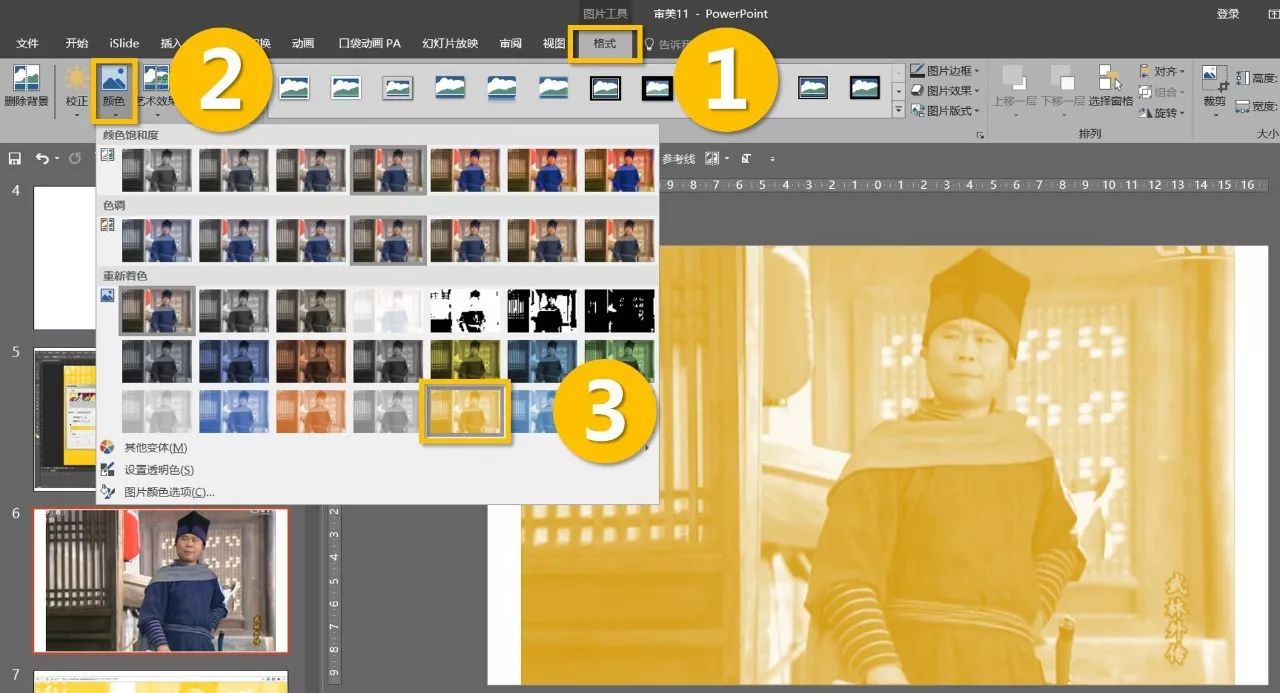Select the 格式 Format tab
Screen dimensions: 1280x693
tap(605, 44)
